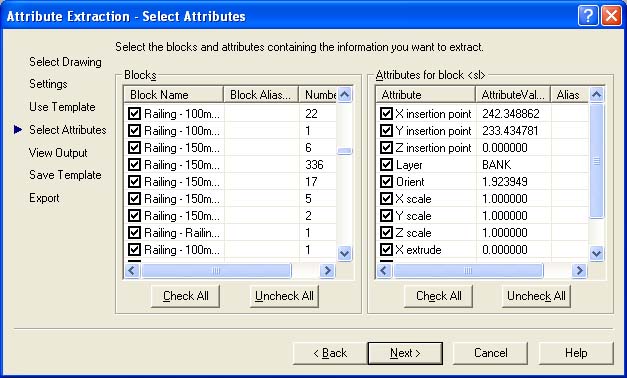Go to Use Template step
This screenshot has width=627, height=378.
tap(62, 107)
